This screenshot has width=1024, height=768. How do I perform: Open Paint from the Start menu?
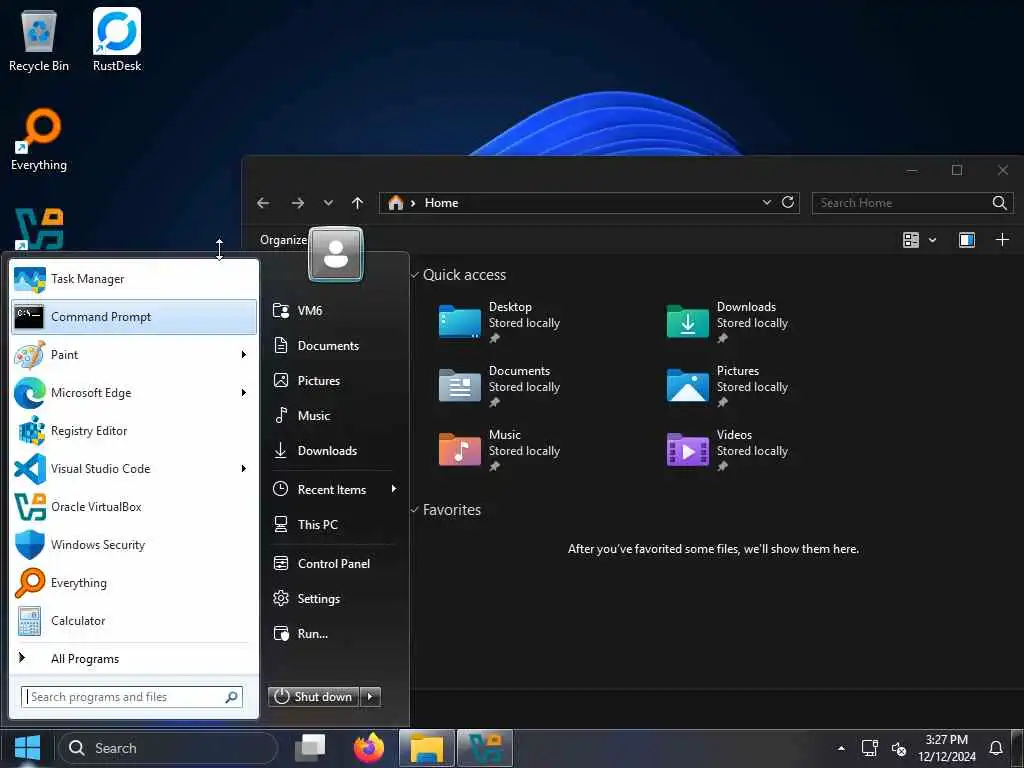tap(134, 355)
